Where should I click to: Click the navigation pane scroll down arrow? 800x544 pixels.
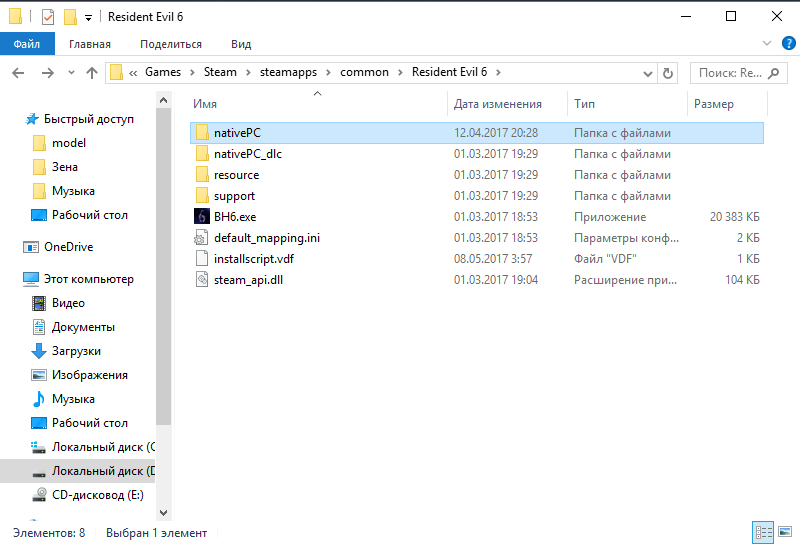coord(163,512)
